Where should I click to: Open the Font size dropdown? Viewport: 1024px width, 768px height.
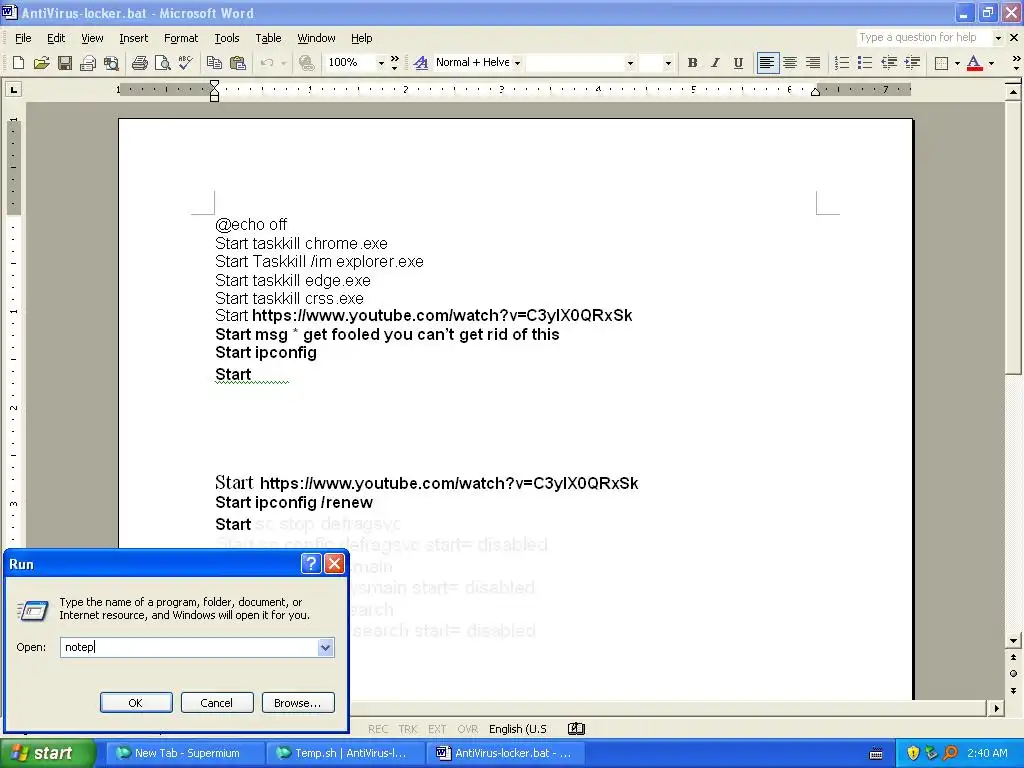point(667,63)
